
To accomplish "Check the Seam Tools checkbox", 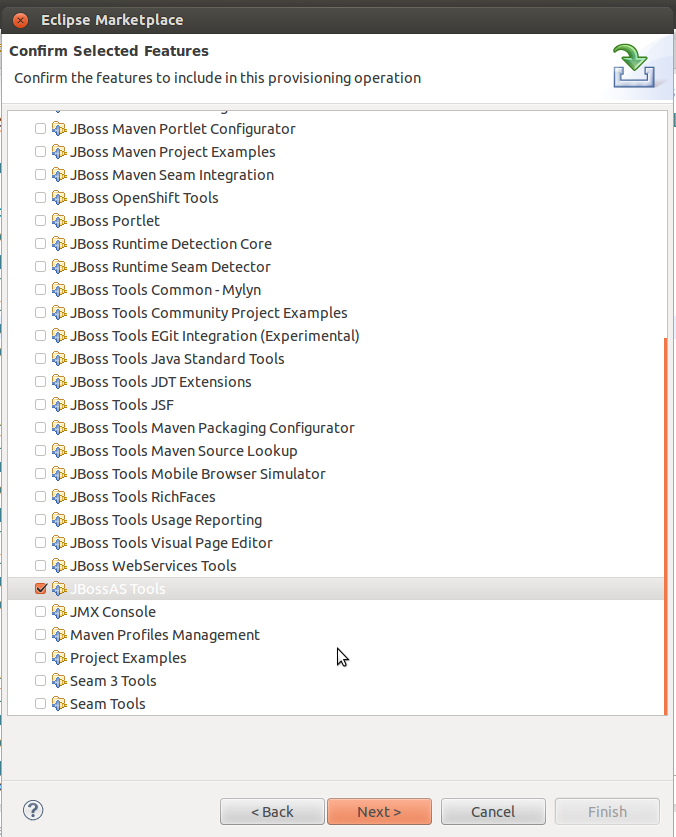I will coord(40,704).
